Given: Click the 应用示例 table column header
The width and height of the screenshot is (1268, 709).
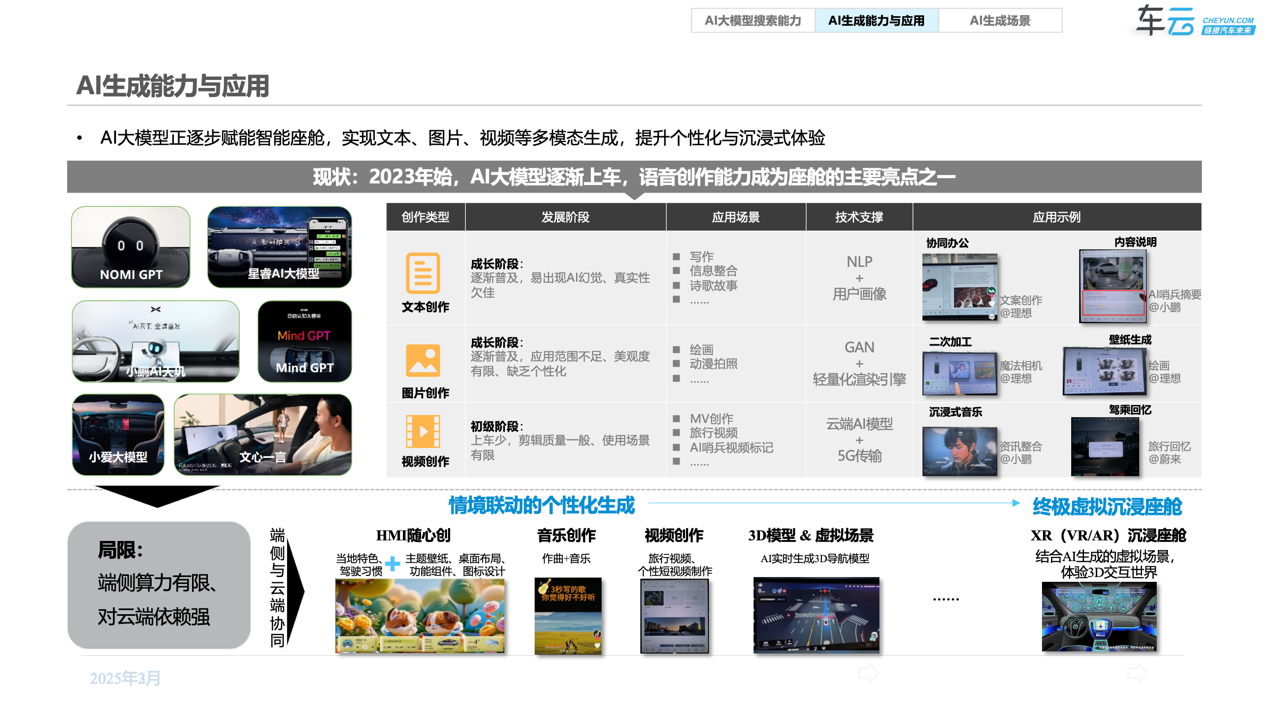Looking at the screenshot, I should coord(1056,217).
